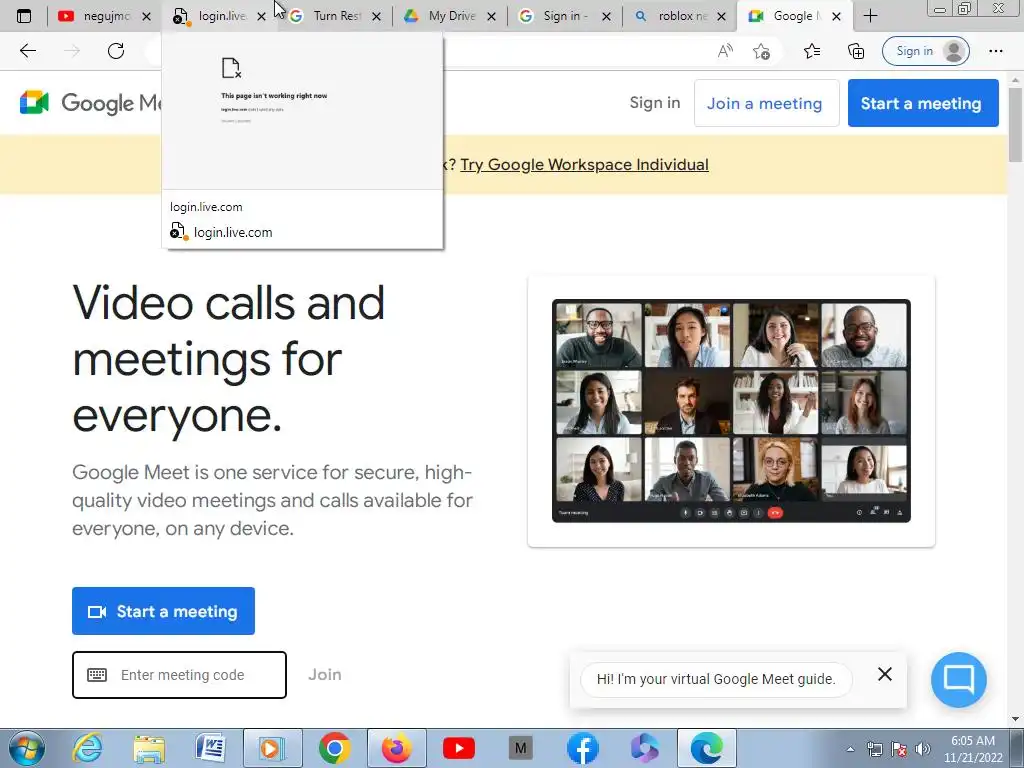Viewport: 1024px width, 768px height.
Task: Go back with the browser back arrow
Action: tap(28, 51)
